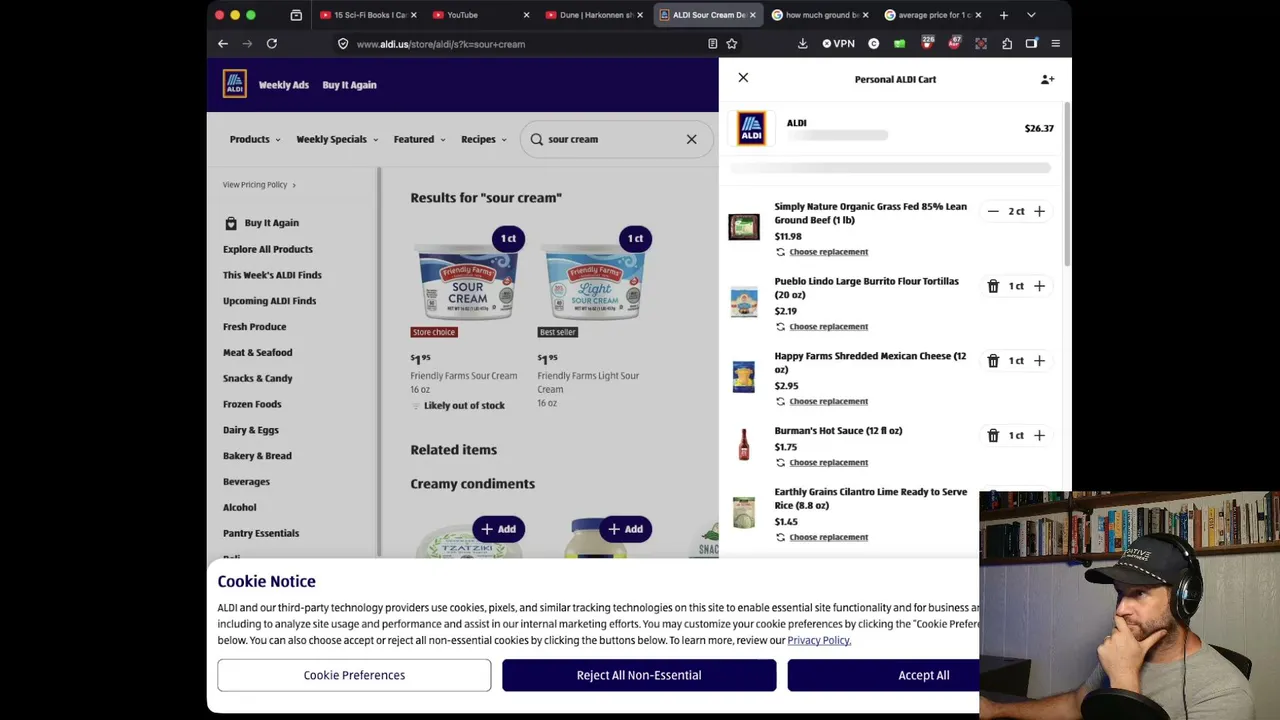Viewport: 1280px width, 720px height.
Task: Expand the Weekly Specials dropdown
Action: click(x=337, y=140)
